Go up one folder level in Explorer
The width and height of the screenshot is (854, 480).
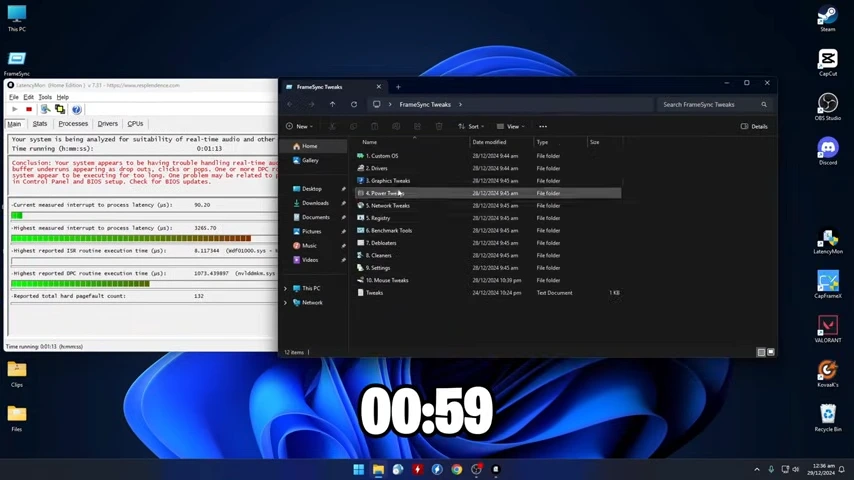[332, 105]
